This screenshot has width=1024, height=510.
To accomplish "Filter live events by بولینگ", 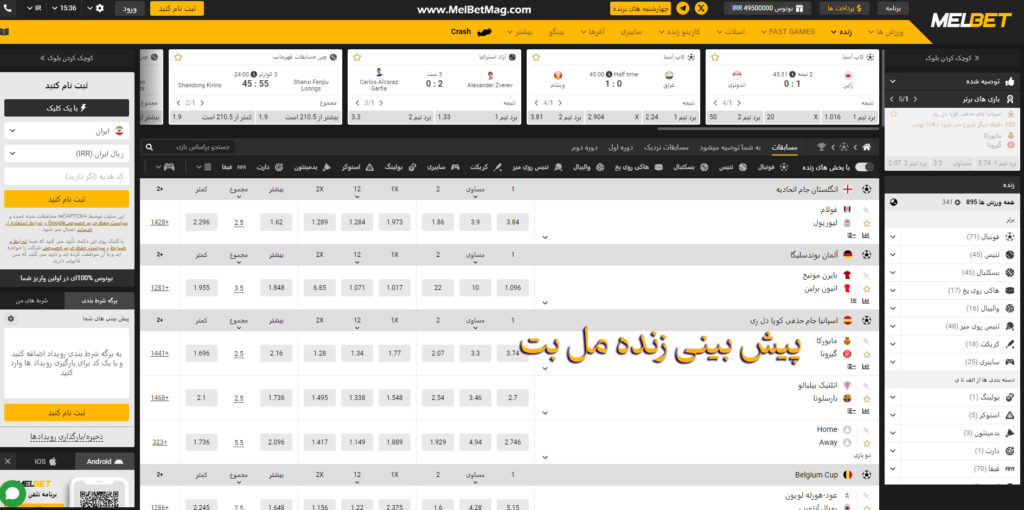I will 401,167.
